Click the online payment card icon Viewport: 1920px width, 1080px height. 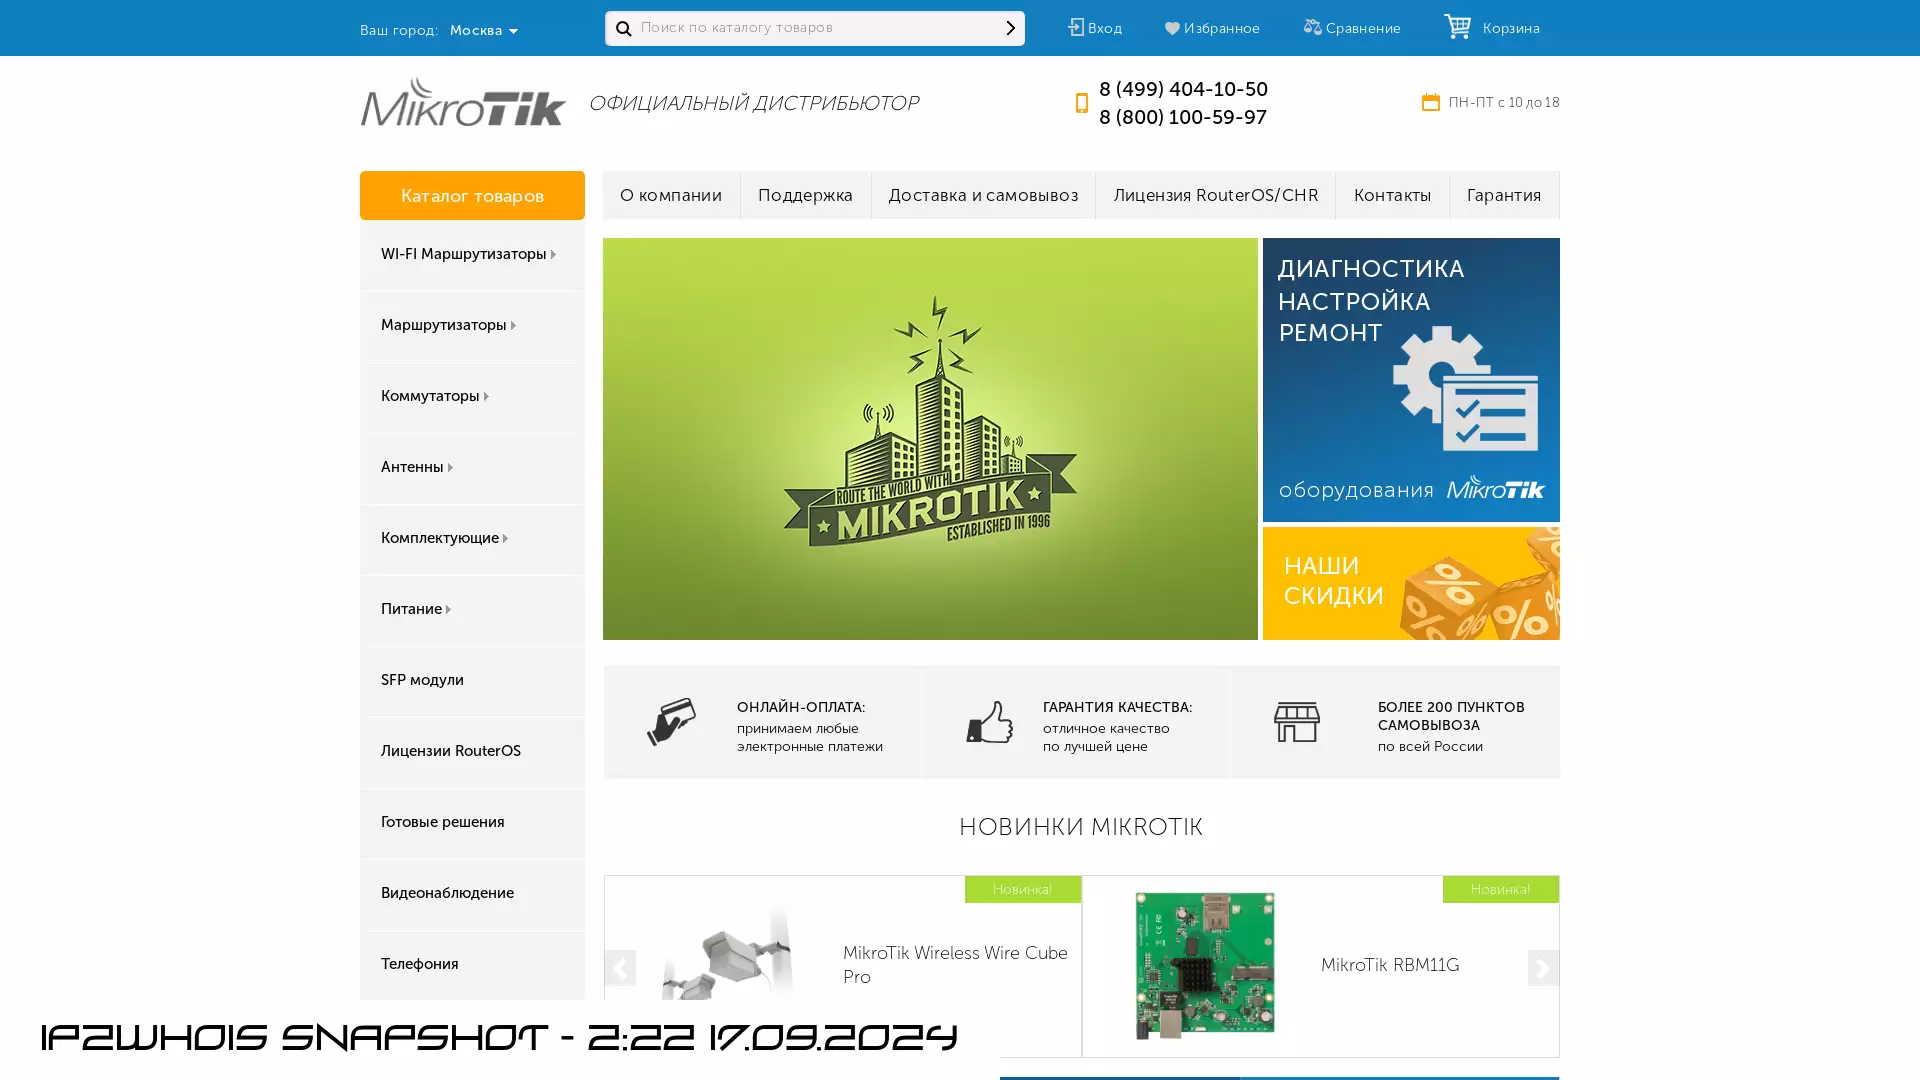click(x=671, y=722)
